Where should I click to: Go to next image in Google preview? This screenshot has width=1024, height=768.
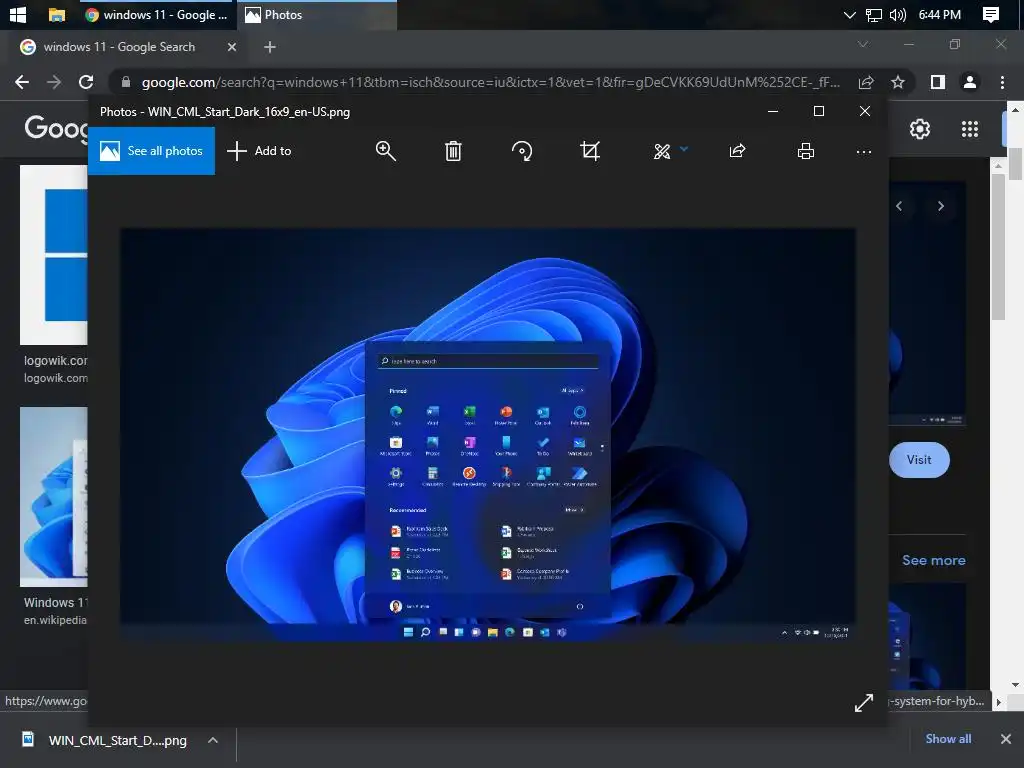click(940, 206)
